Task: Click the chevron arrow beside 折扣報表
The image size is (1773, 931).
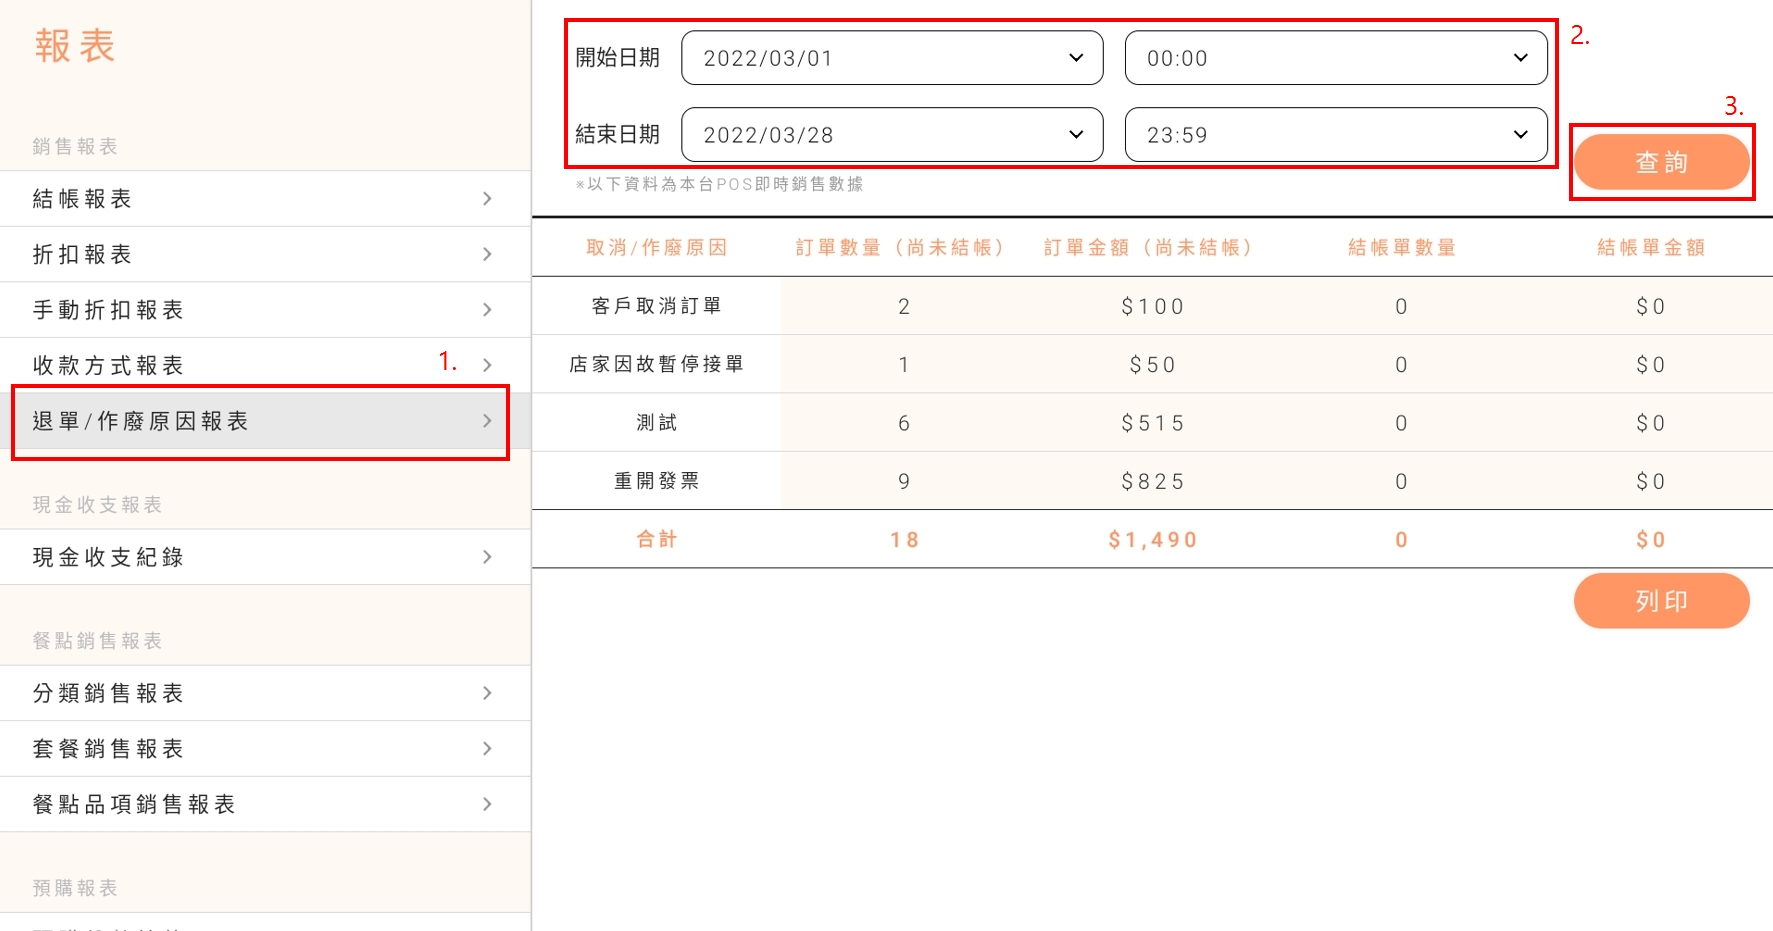Action: [x=487, y=254]
